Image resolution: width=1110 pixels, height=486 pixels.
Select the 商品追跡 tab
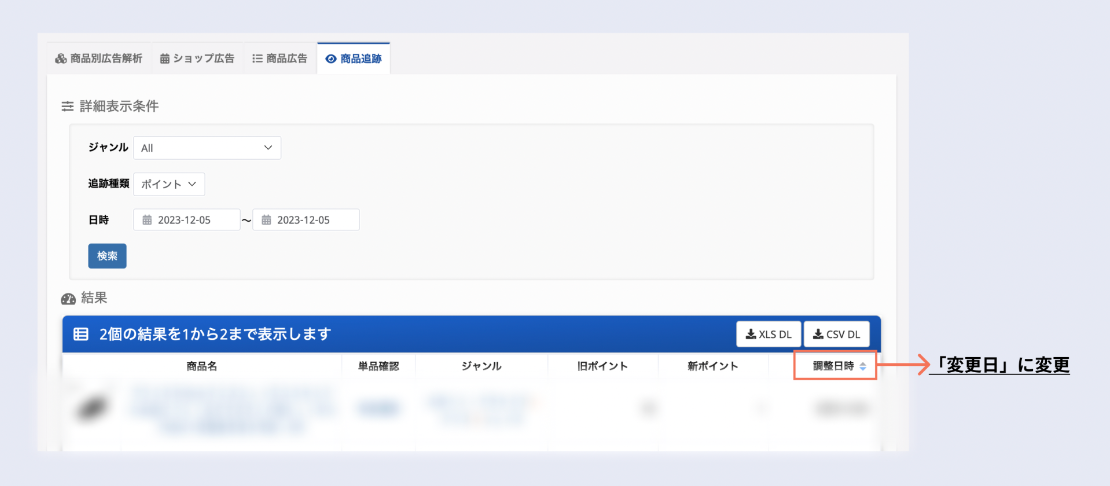[x=353, y=59]
